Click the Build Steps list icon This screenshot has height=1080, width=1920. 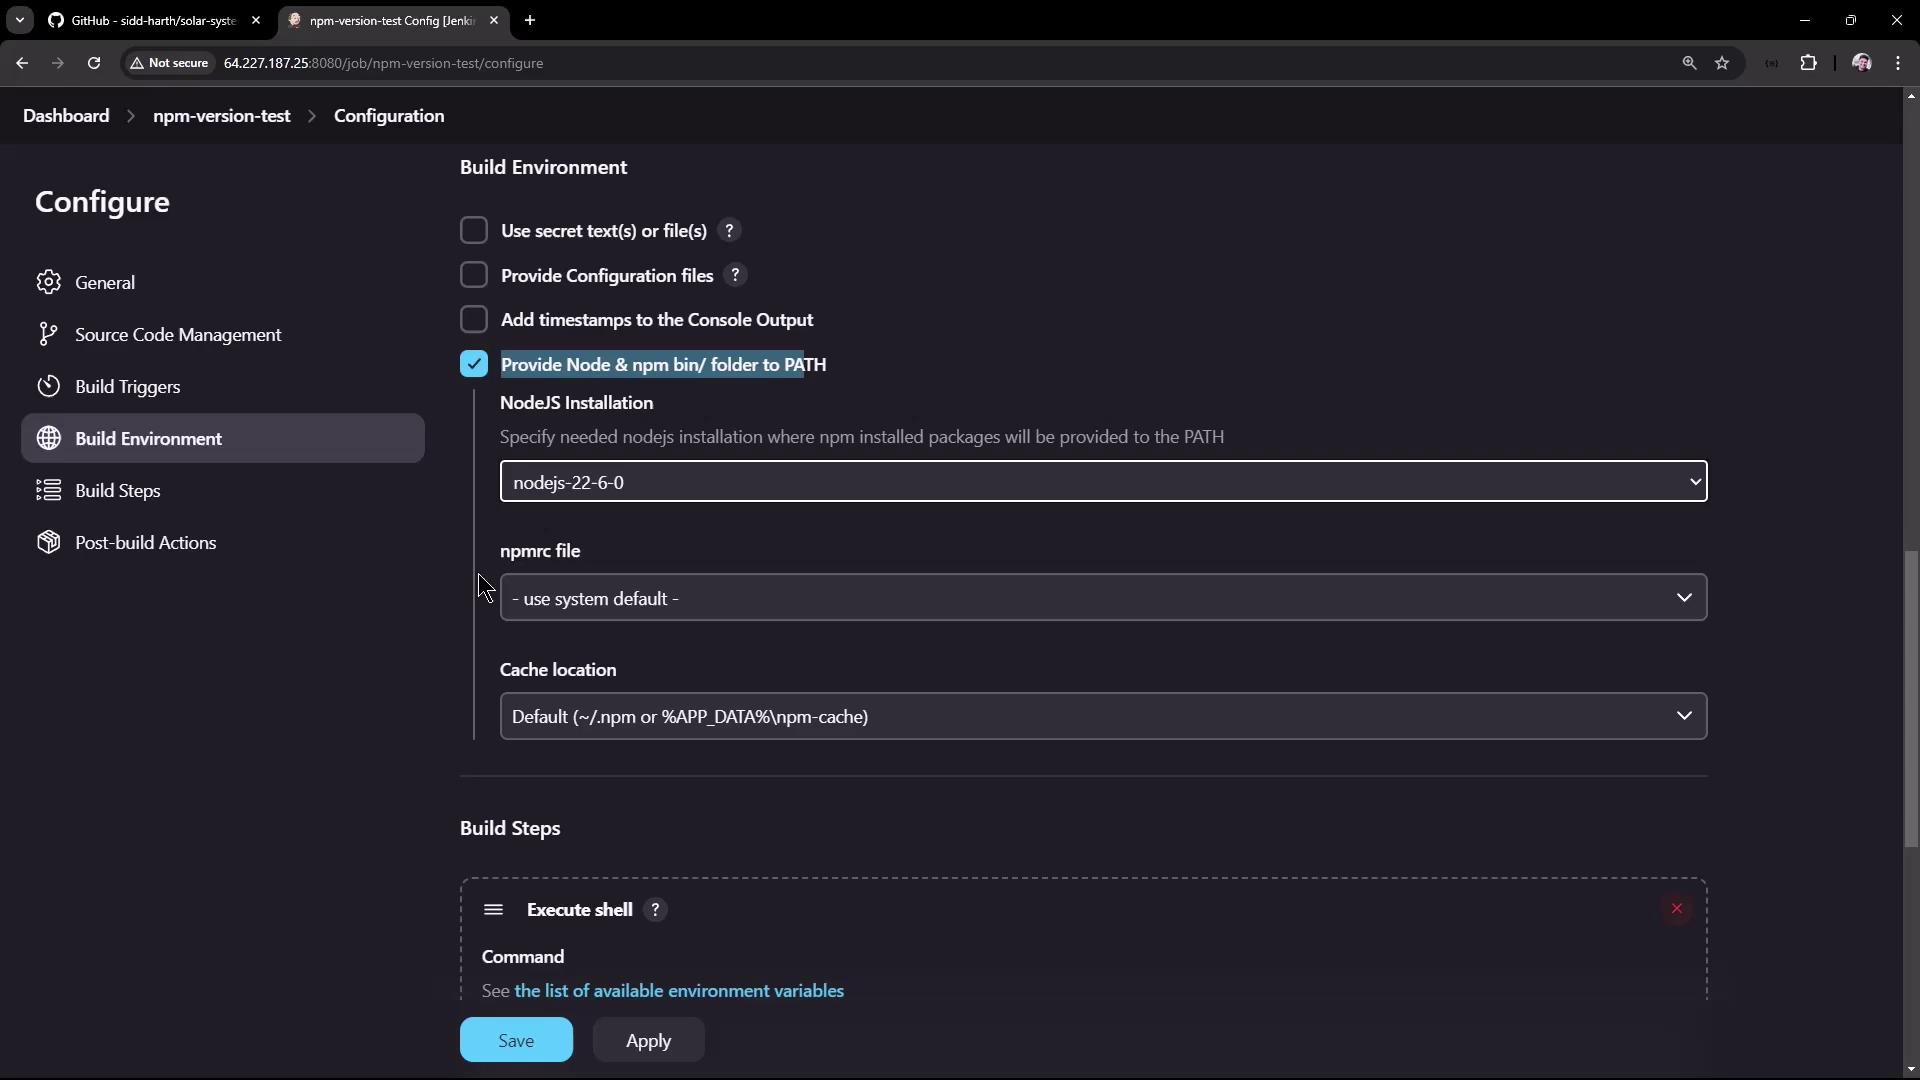click(48, 490)
